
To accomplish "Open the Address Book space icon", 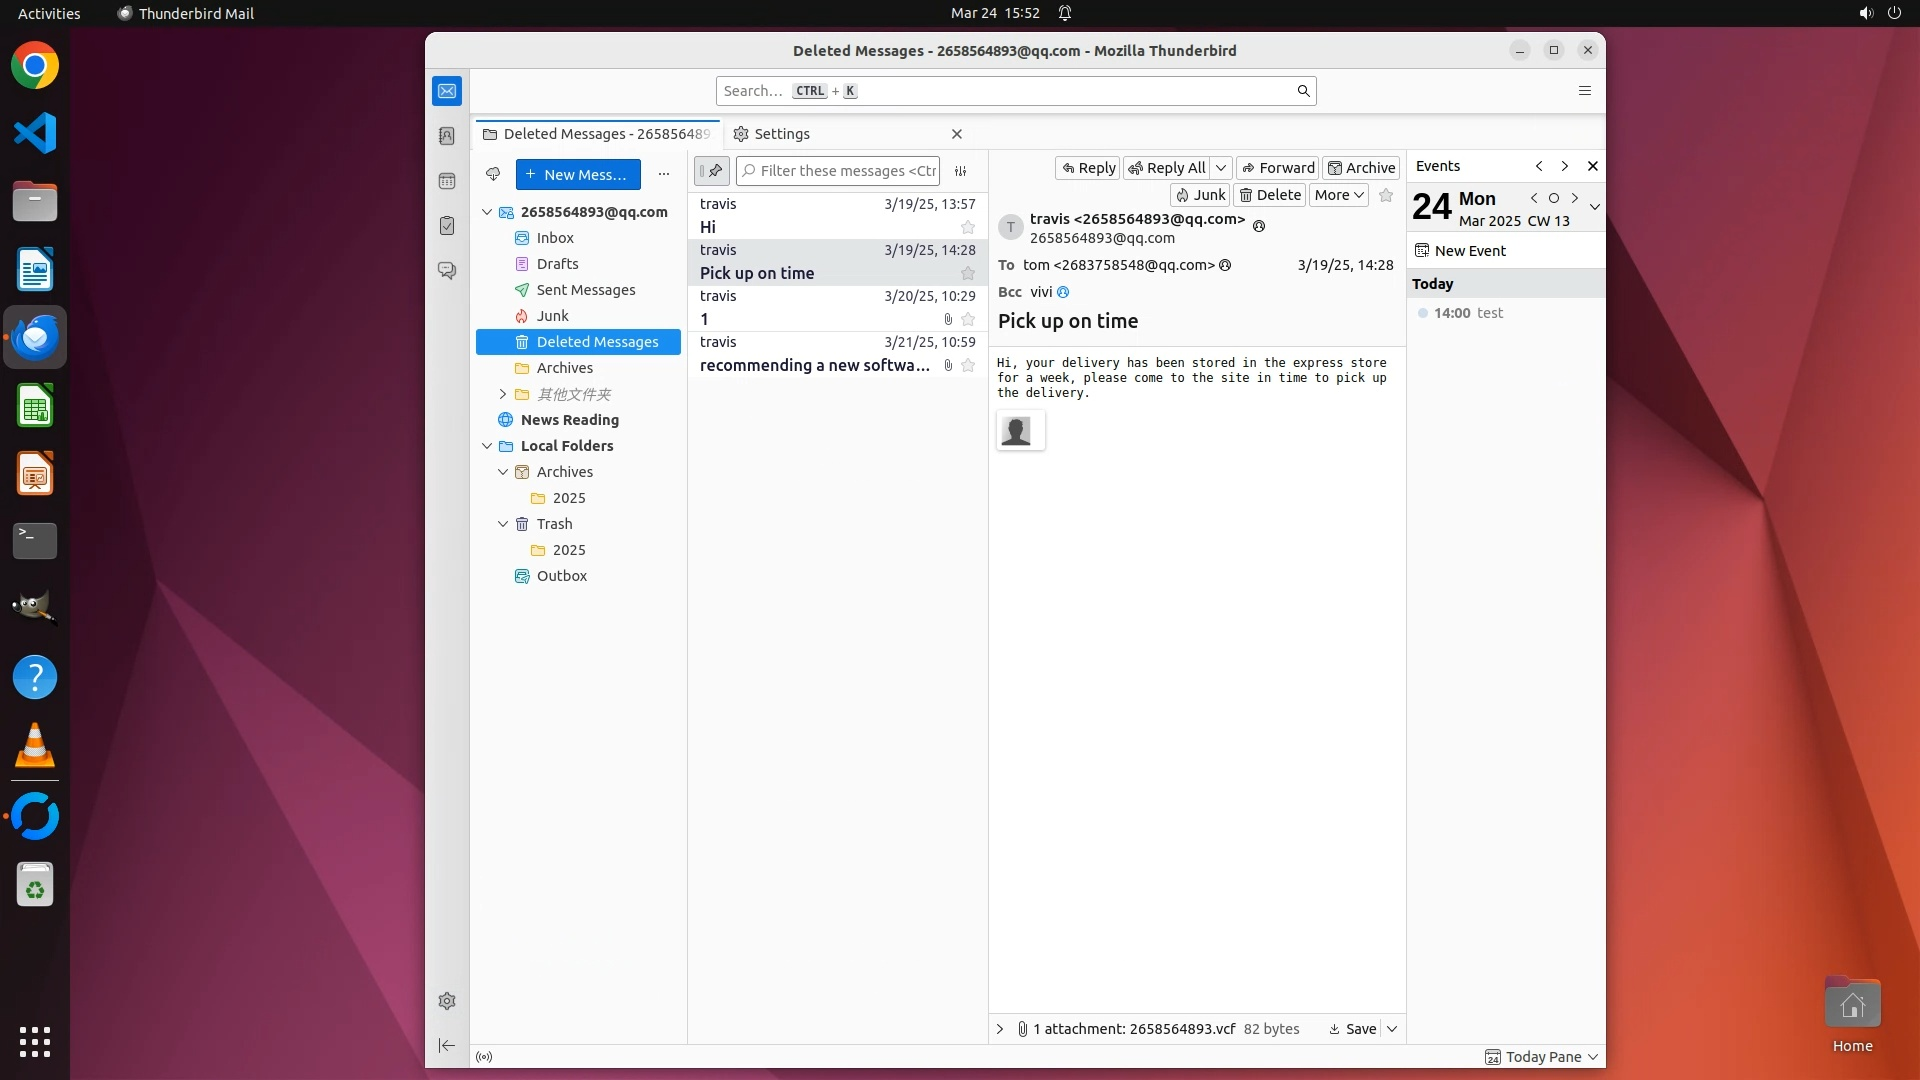I will coord(447,136).
